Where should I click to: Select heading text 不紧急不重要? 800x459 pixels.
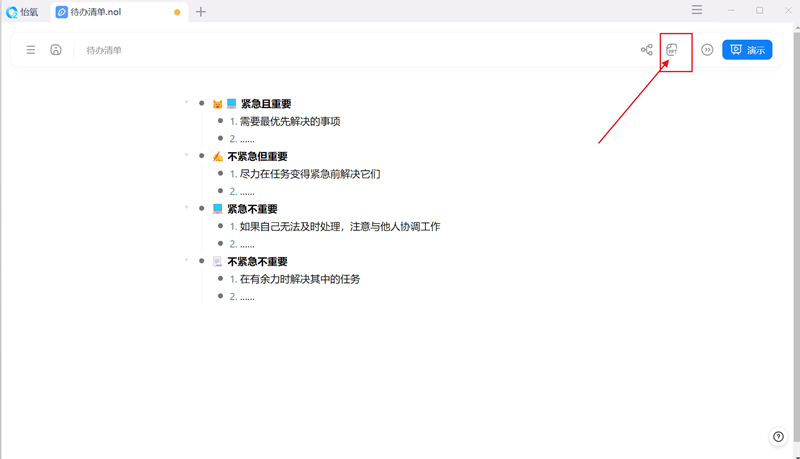(258, 262)
